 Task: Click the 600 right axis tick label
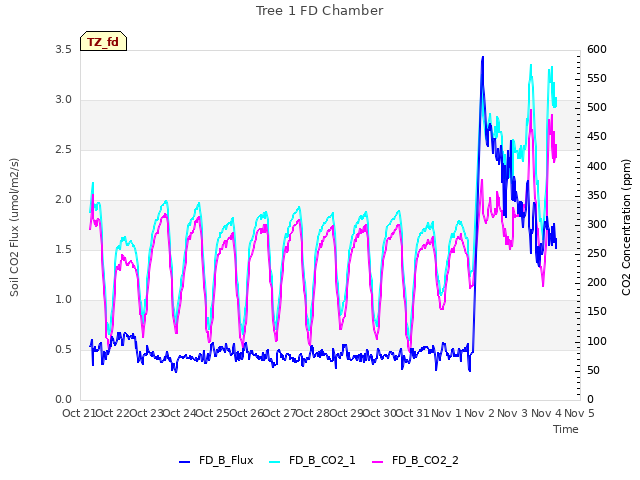tap(597, 49)
